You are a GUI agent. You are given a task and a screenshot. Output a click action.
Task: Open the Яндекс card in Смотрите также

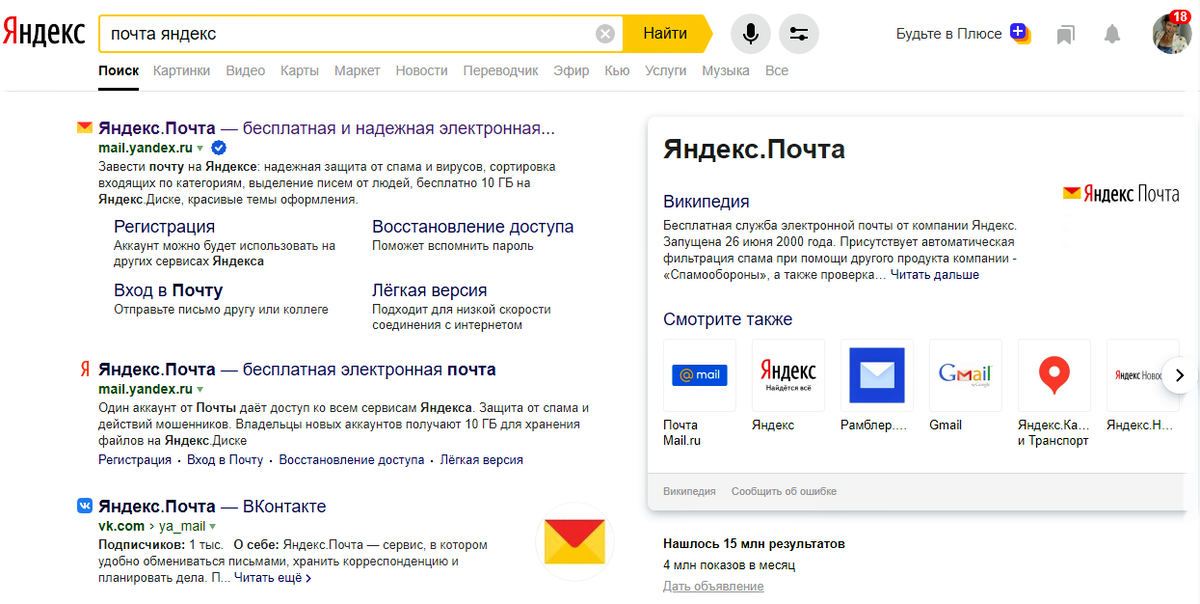click(788, 375)
